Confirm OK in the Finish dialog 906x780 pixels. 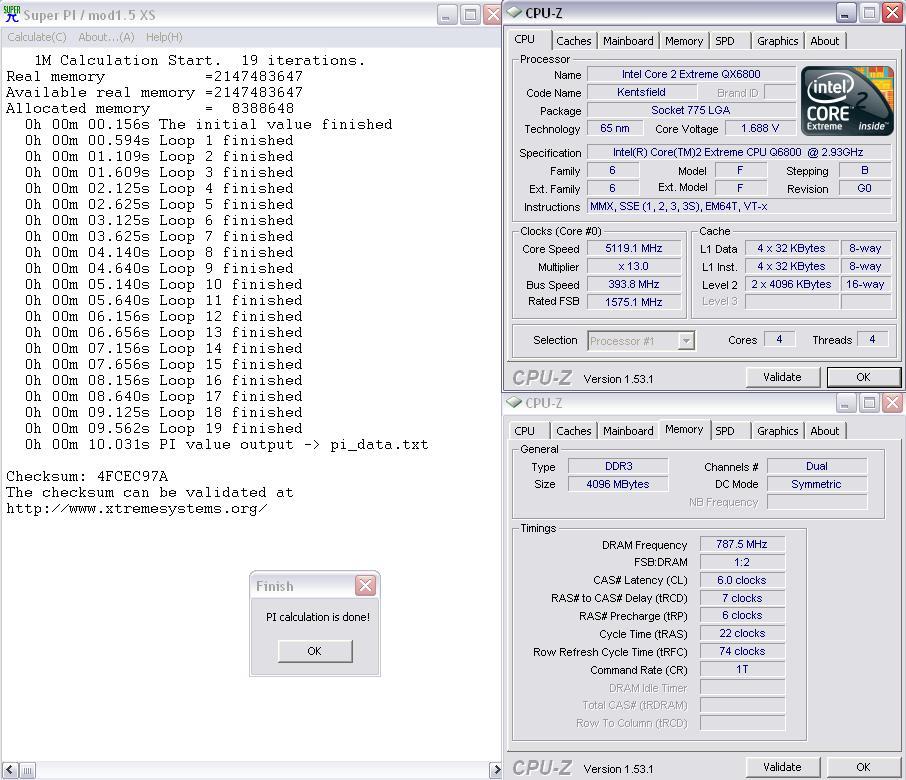click(x=314, y=651)
